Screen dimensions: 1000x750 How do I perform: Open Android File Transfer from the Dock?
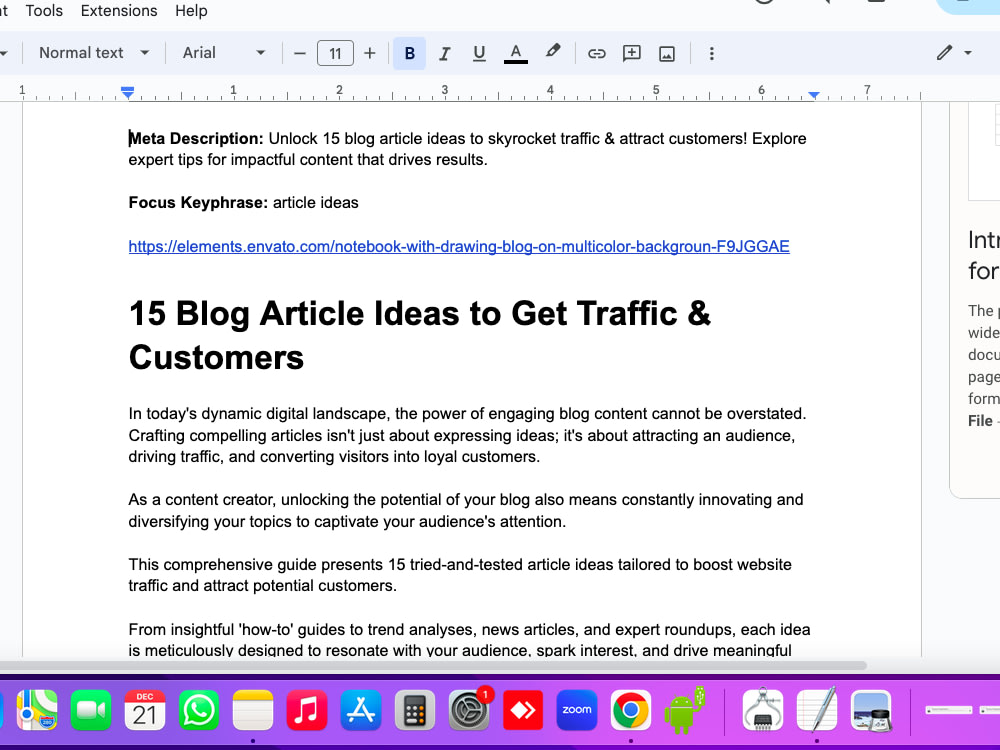[684, 710]
